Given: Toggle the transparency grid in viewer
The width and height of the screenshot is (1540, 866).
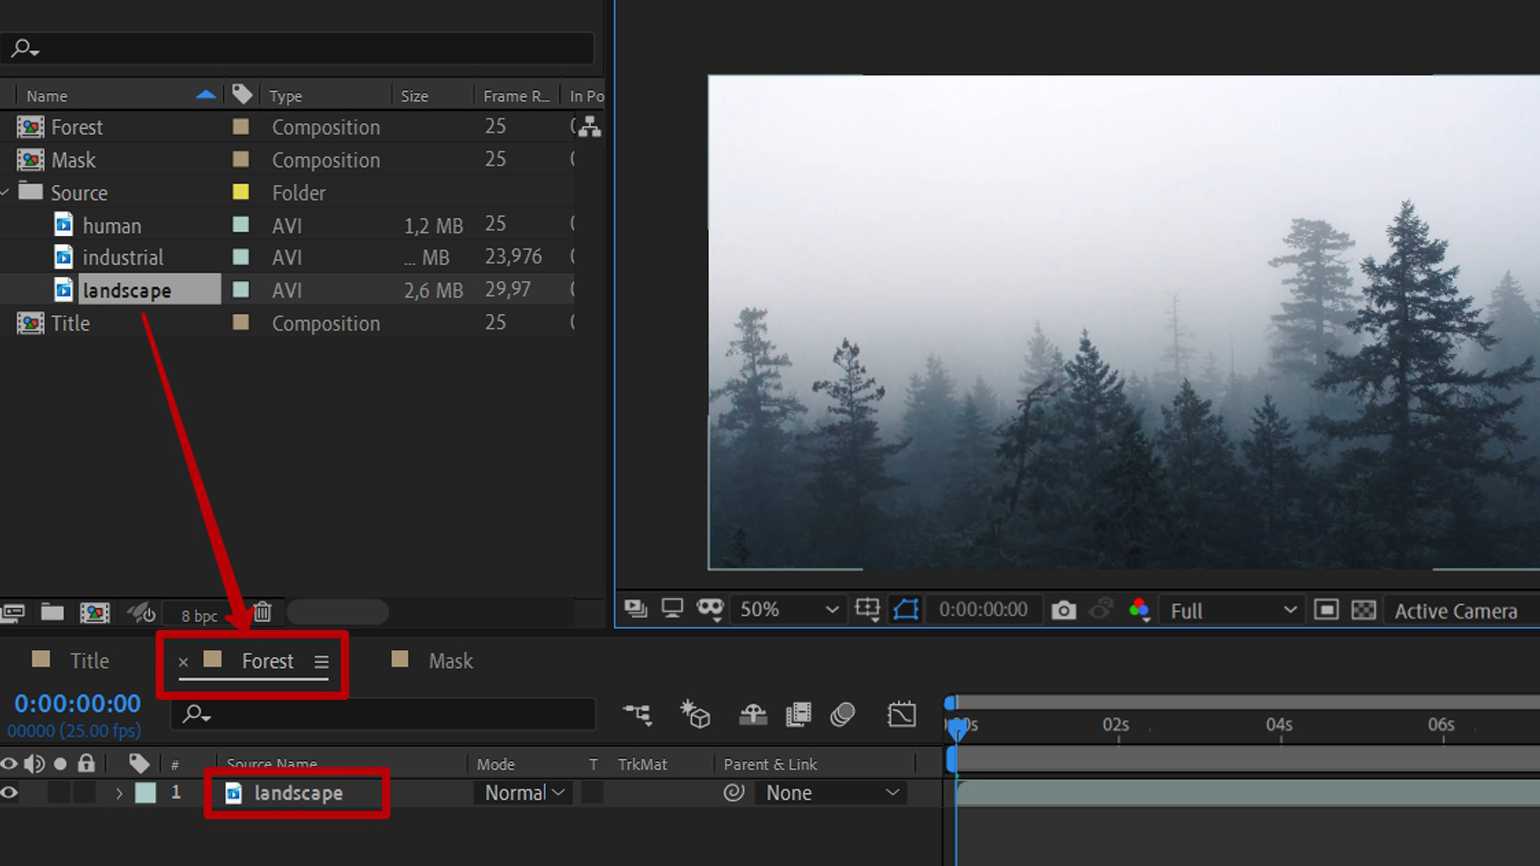Looking at the screenshot, I should pyautogui.click(x=1363, y=610).
